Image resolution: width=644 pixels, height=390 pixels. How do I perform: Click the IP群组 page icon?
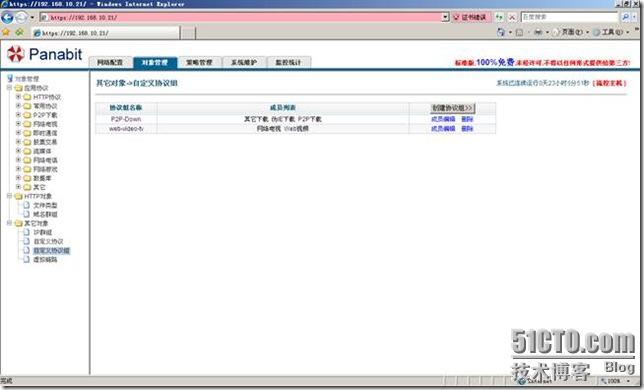pos(27,232)
